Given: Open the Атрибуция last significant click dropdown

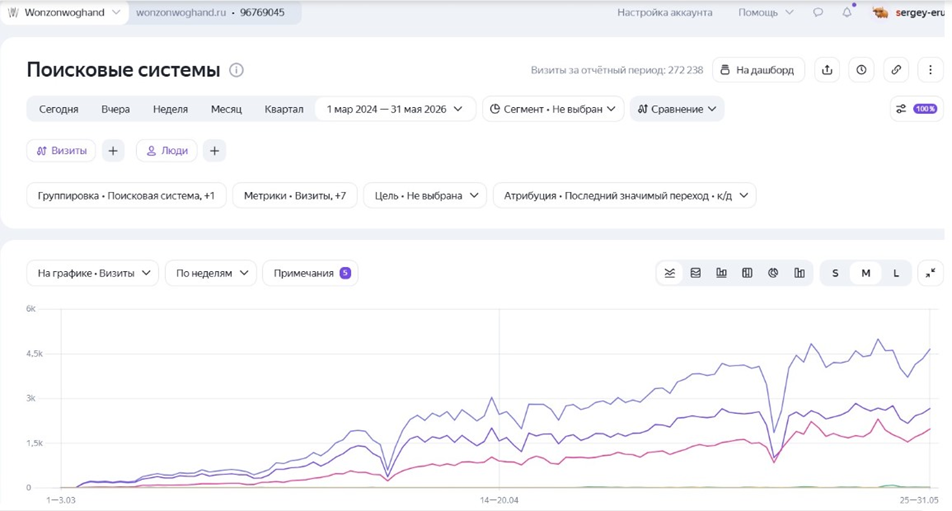Looking at the screenshot, I should 625,195.
